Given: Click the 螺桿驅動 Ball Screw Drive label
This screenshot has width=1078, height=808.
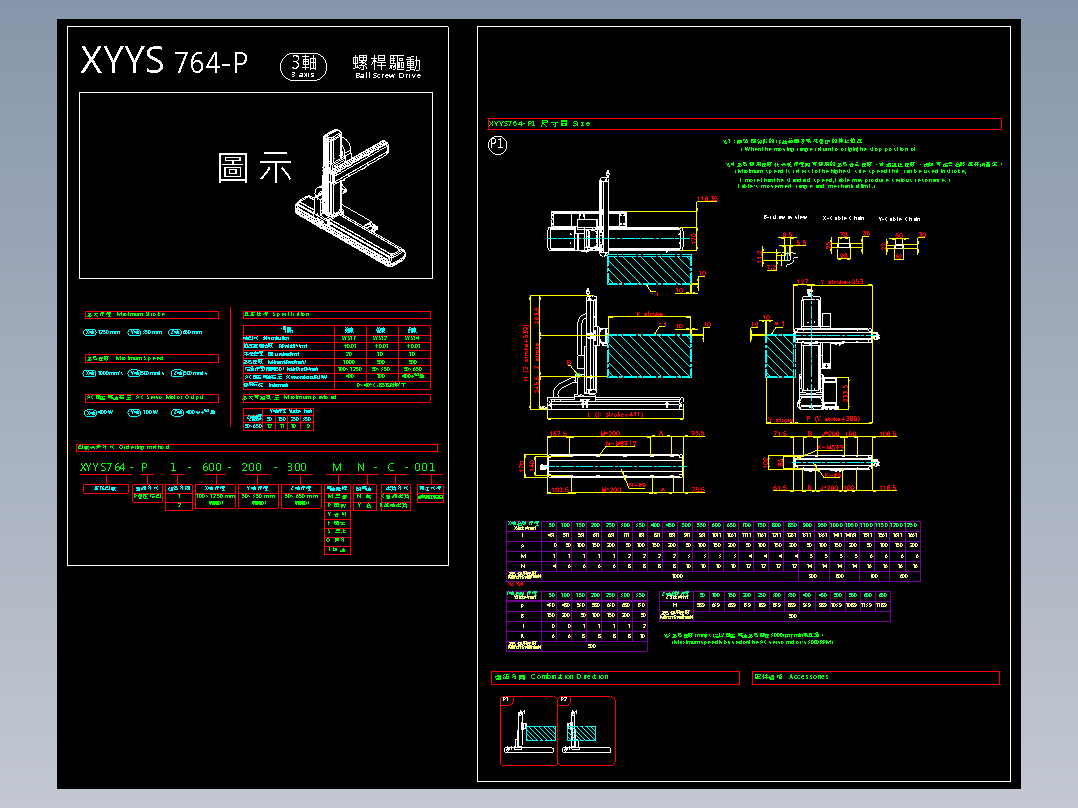Looking at the screenshot, I should pyautogui.click(x=387, y=67).
